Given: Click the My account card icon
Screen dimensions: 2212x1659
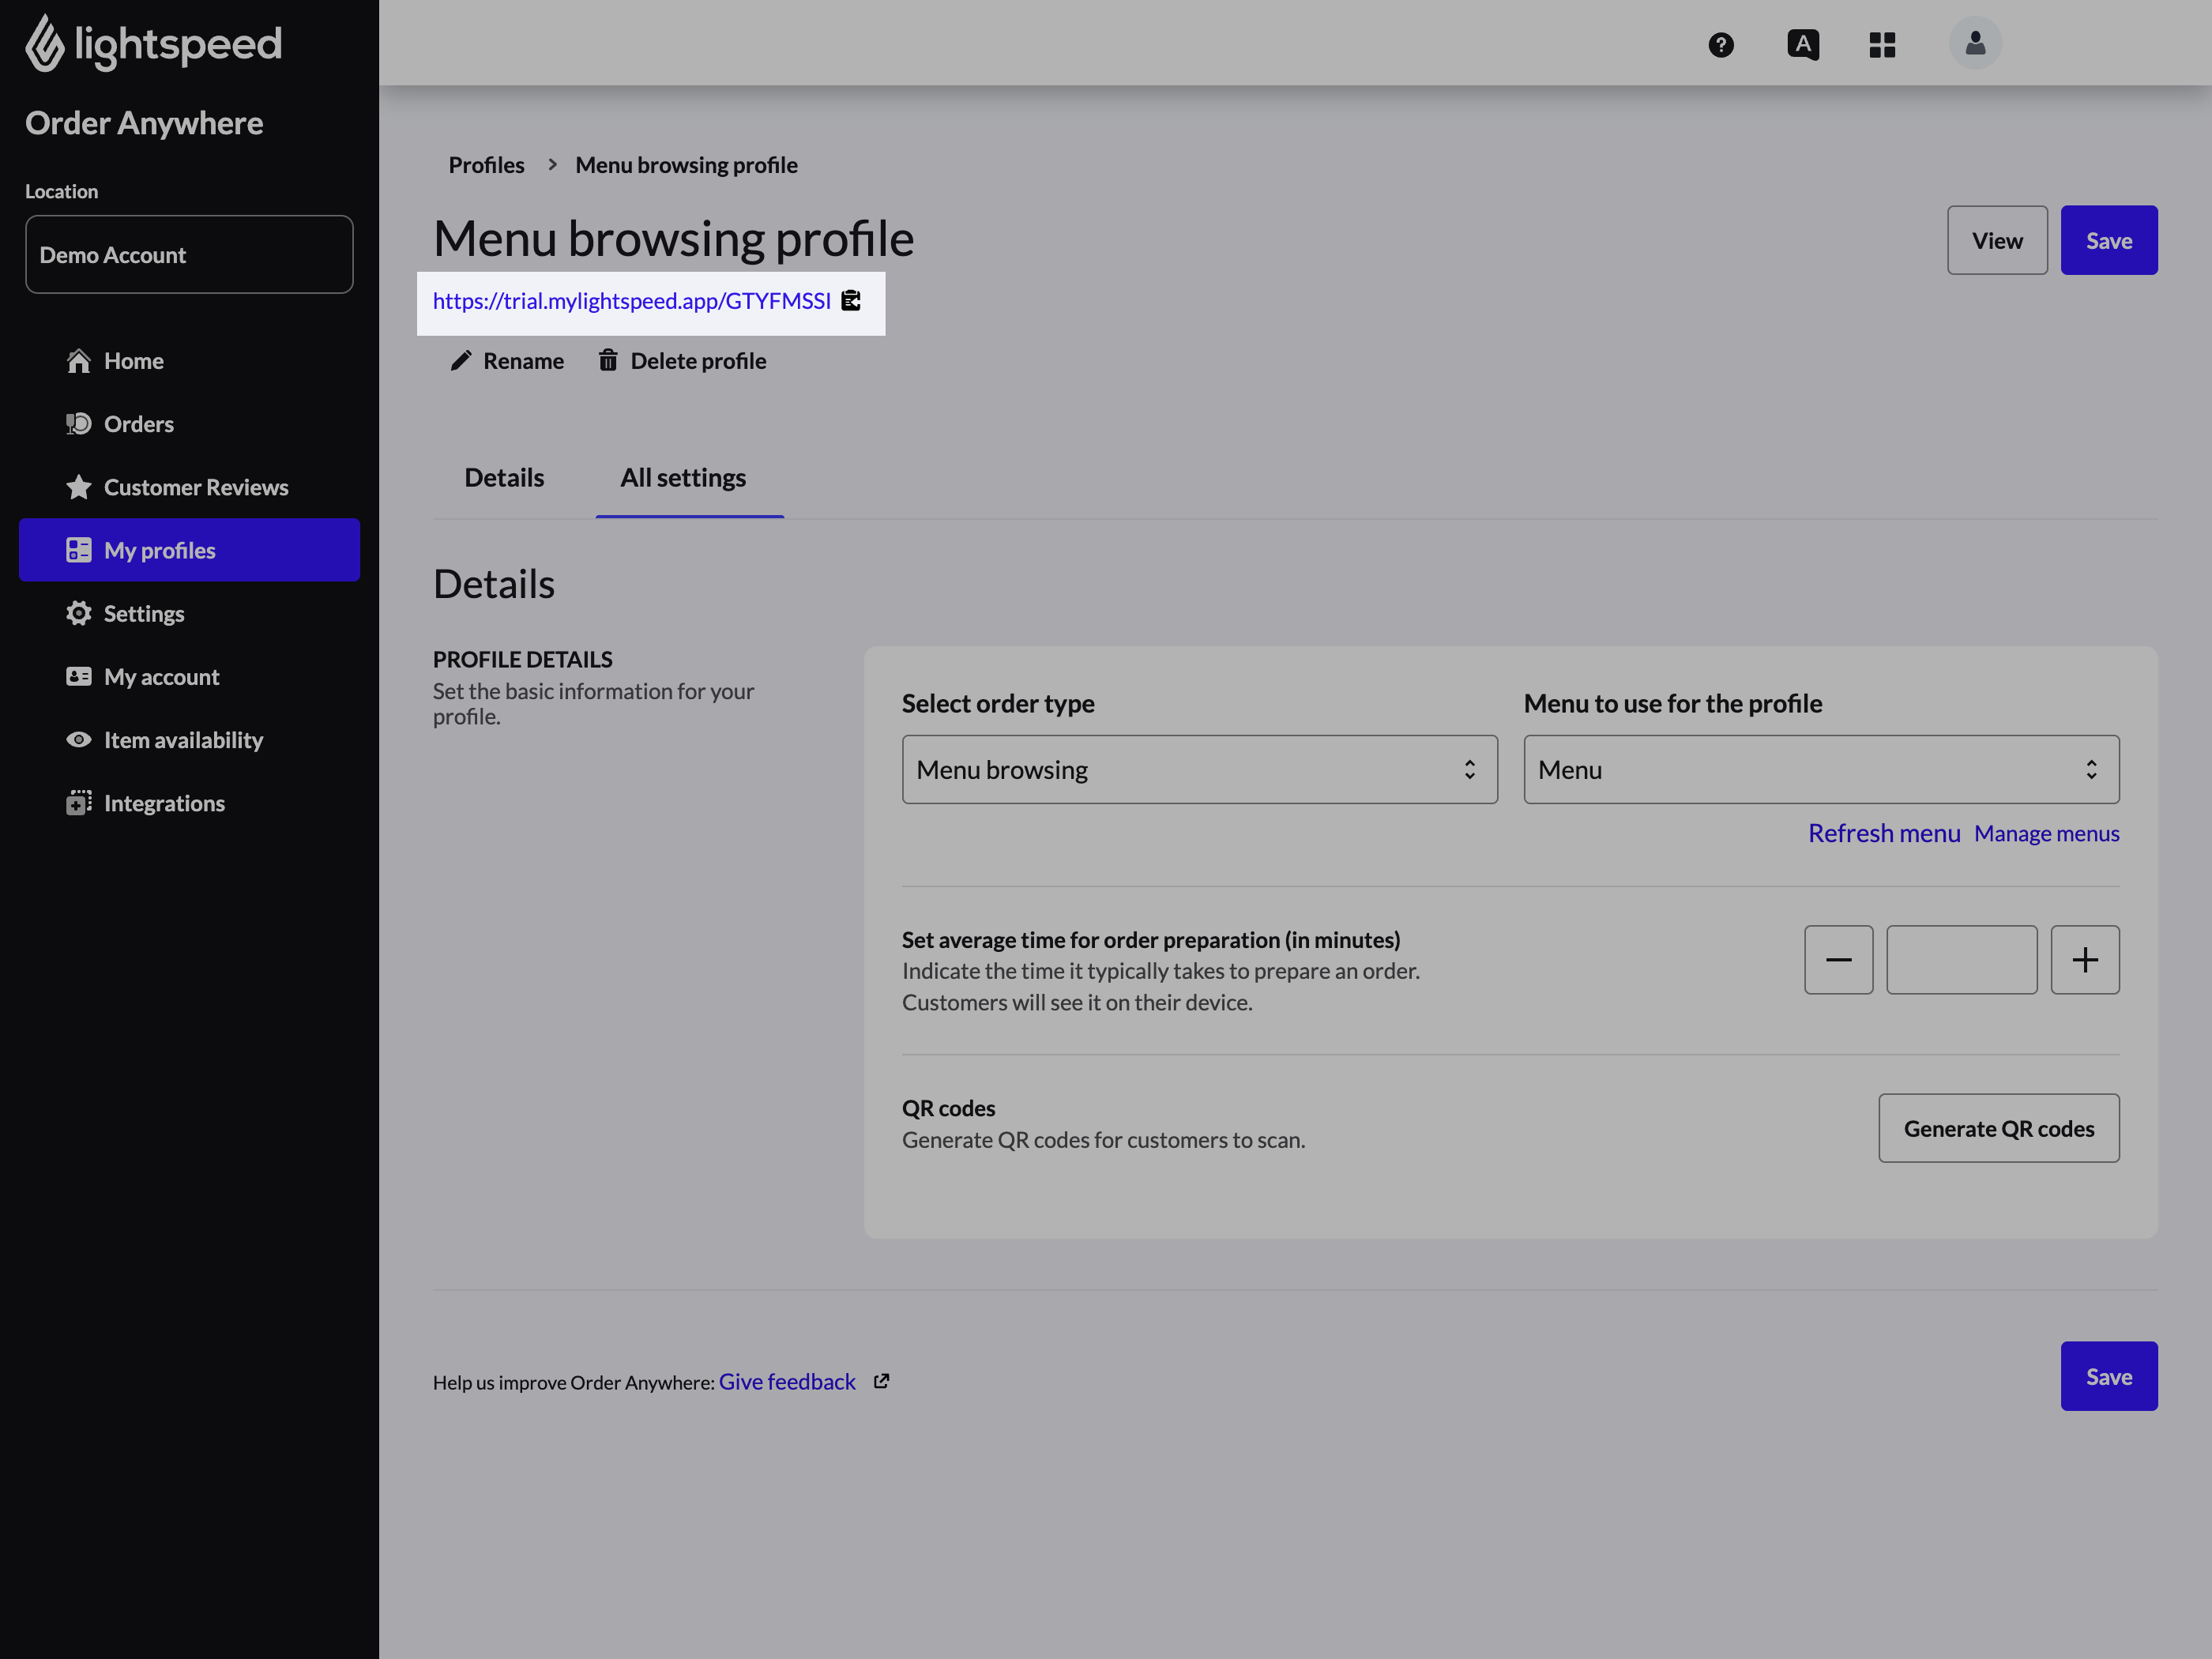Looking at the screenshot, I should pyautogui.click(x=78, y=676).
